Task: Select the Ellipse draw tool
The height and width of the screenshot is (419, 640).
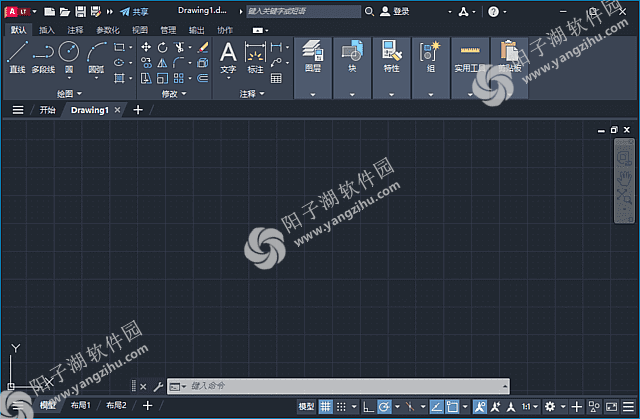Action: tap(119, 63)
